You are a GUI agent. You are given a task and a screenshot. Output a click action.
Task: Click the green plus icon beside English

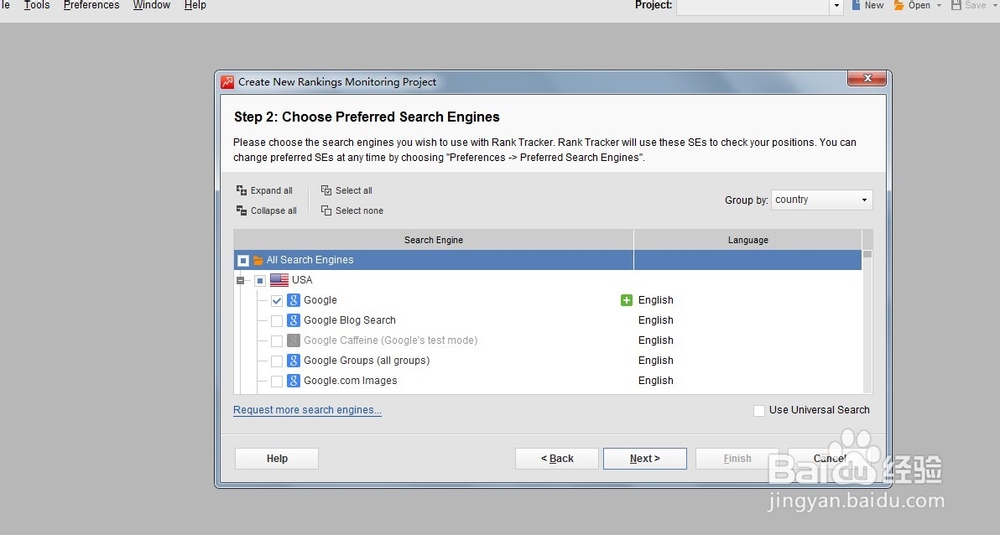pyautogui.click(x=626, y=300)
